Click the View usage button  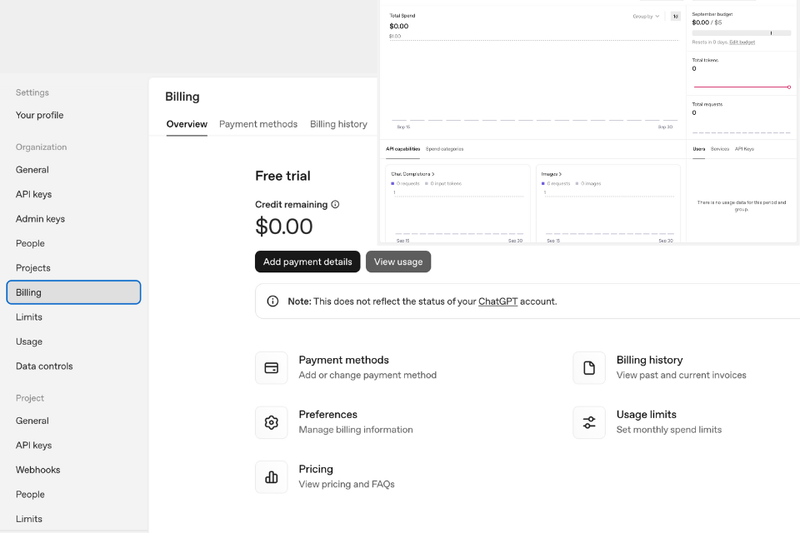pyautogui.click(x=398, y=262)
